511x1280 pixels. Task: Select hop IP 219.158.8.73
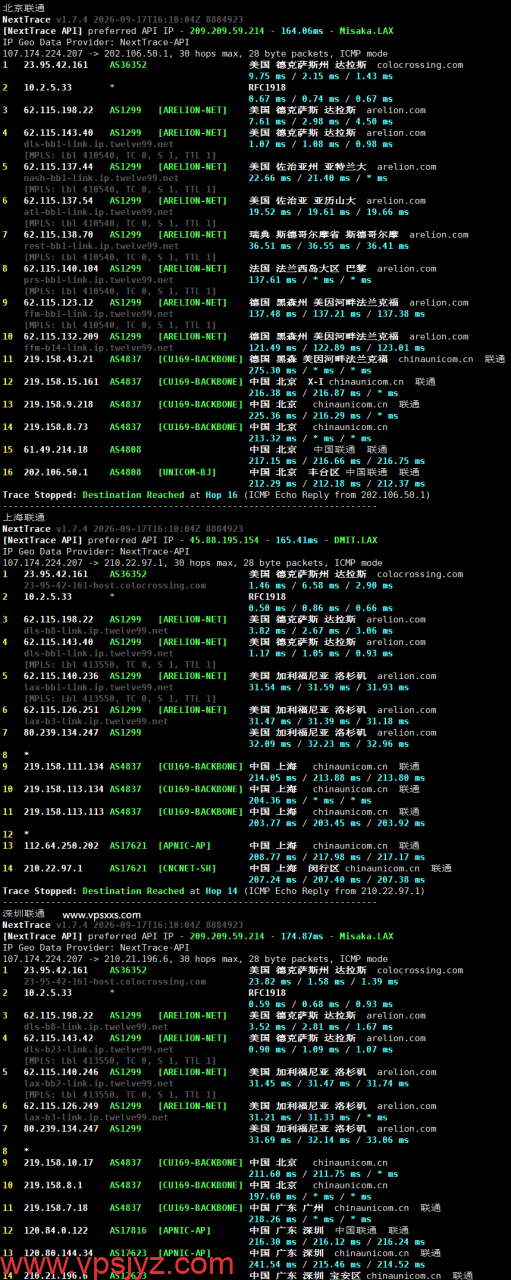coord(56,427)
